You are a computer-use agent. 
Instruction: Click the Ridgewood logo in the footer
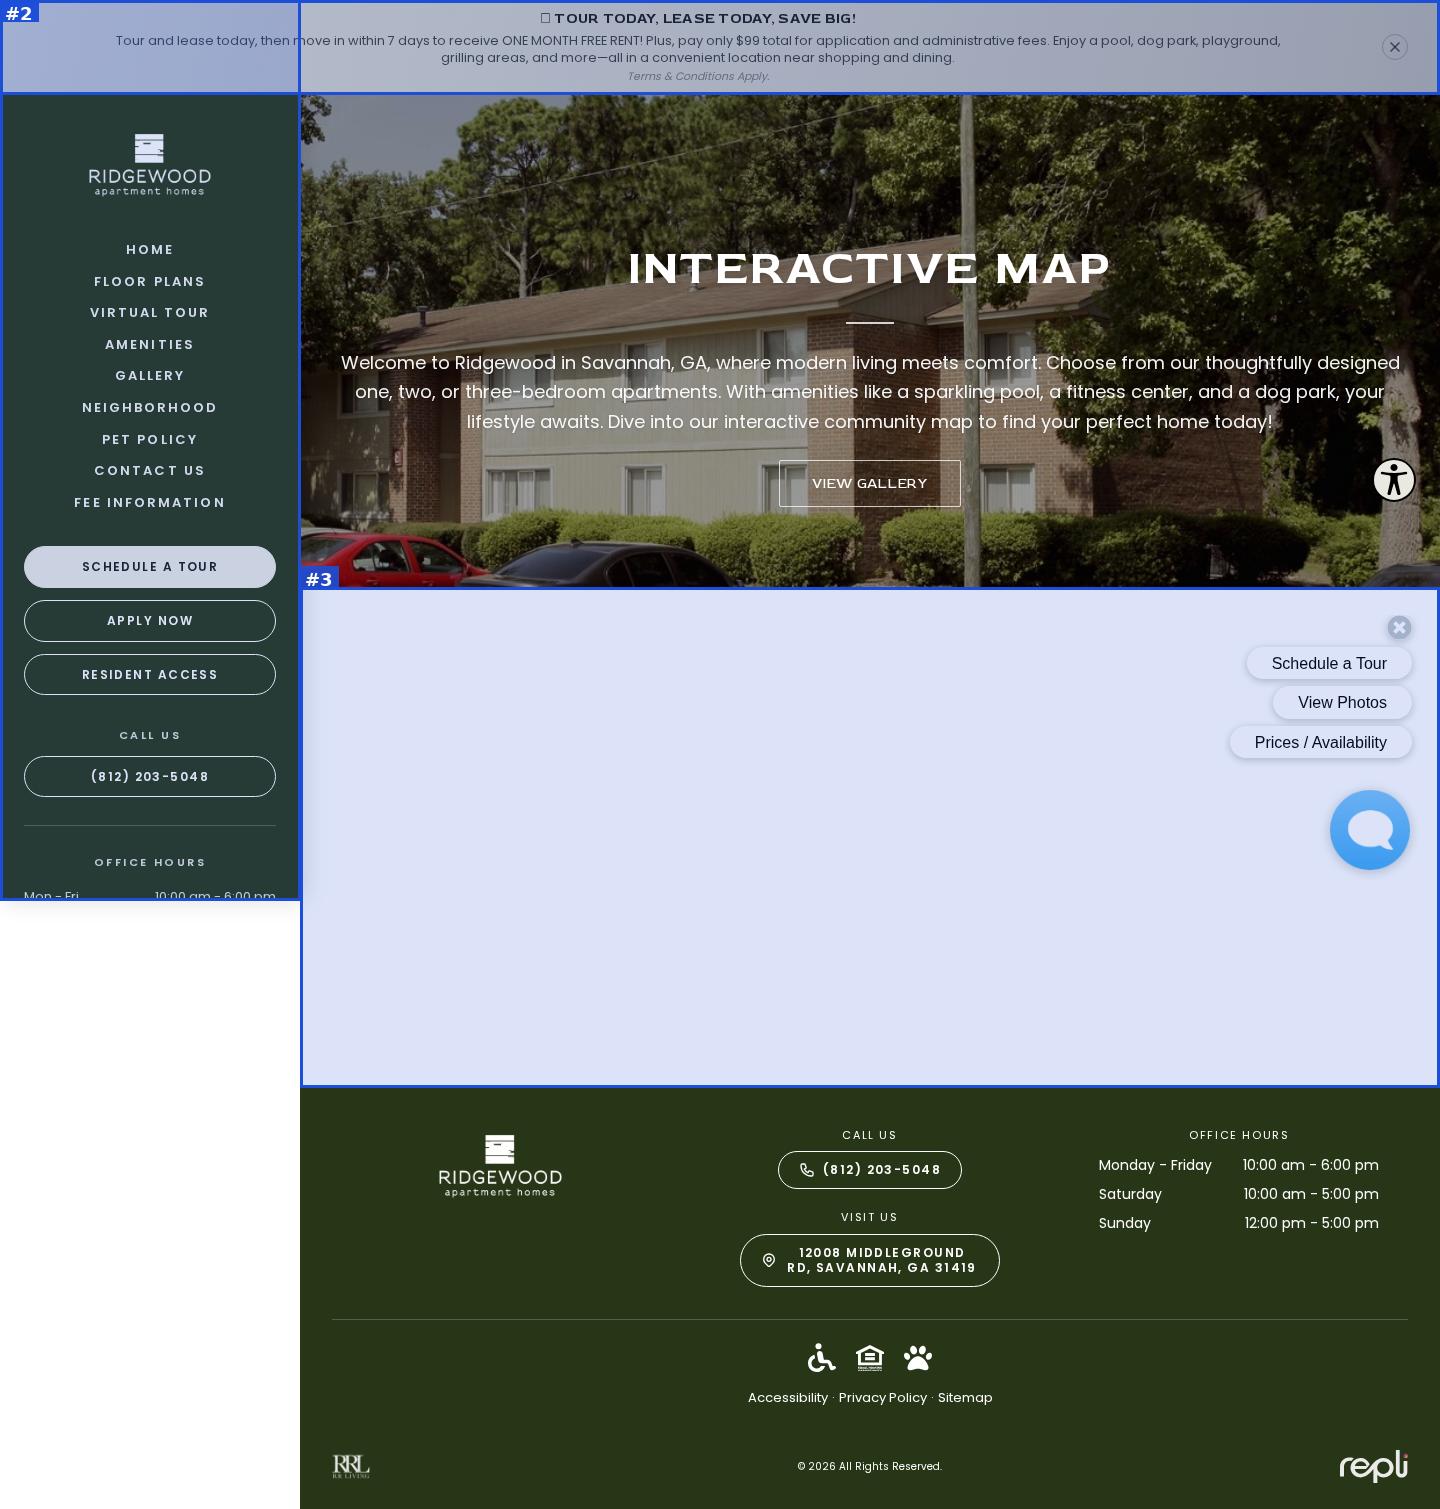(500, 1165)
